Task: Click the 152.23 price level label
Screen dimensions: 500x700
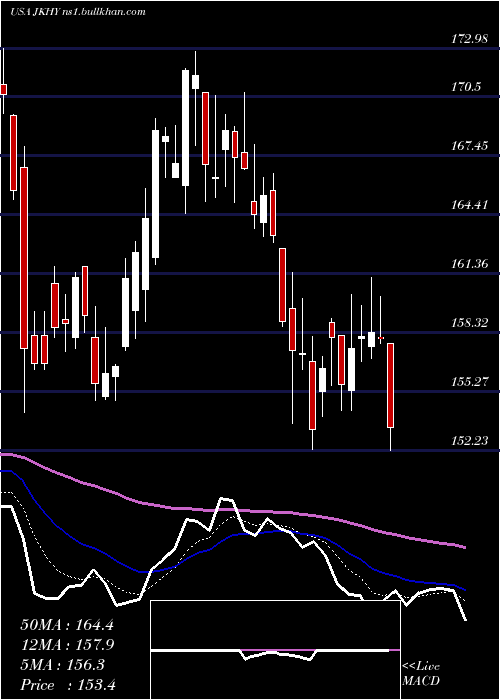Action: (468, 441)
